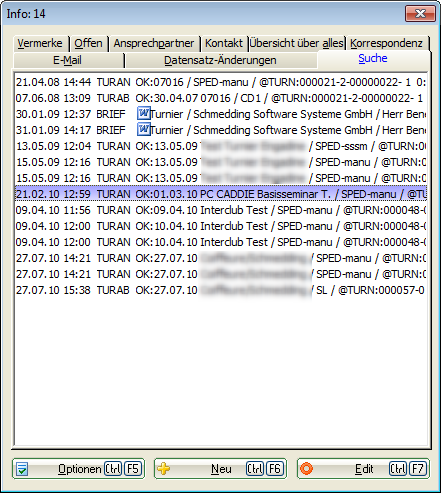
Task: Click the Word icon in the 31.01.09 BRIEF row
Action: tap(143, 130)
